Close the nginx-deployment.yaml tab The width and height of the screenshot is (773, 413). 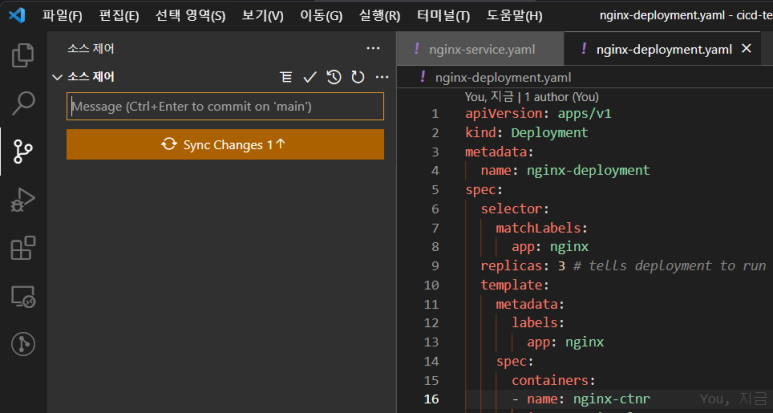[x=745, y=49]
